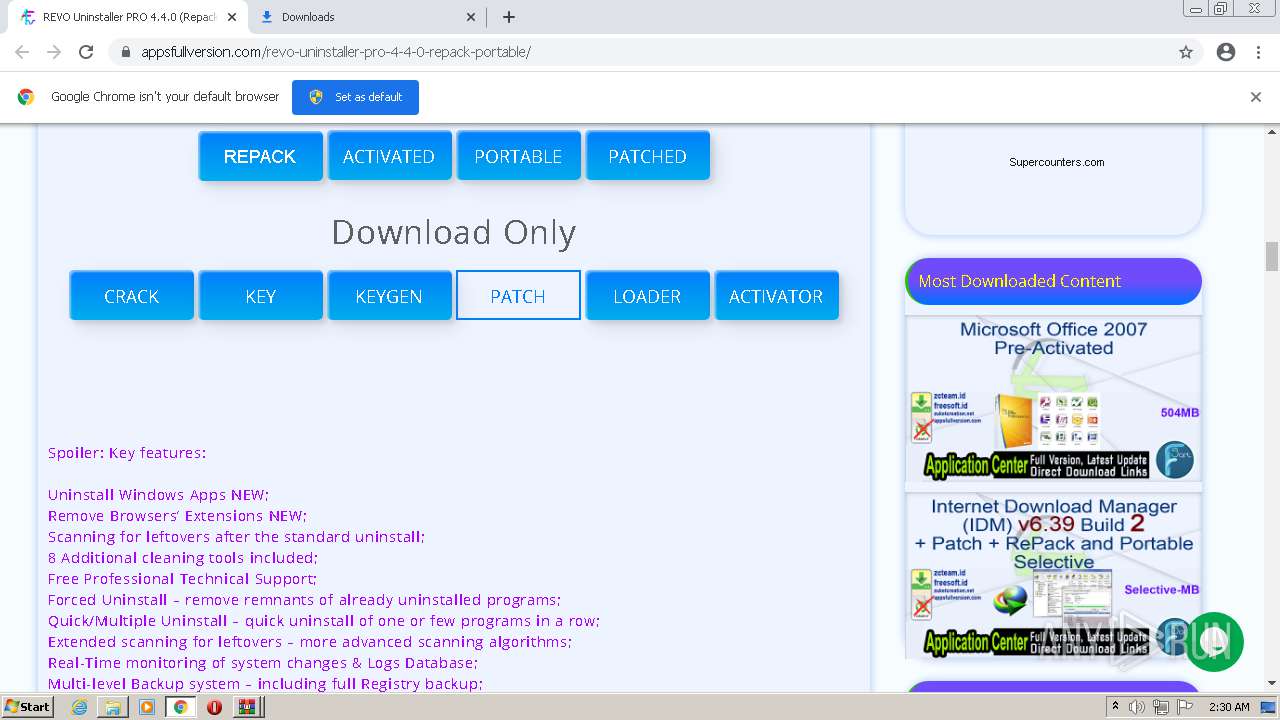Launch the media player from the taskbar
The height and width of the screenshot is (720, 1280).
click(x=147, y=707)
